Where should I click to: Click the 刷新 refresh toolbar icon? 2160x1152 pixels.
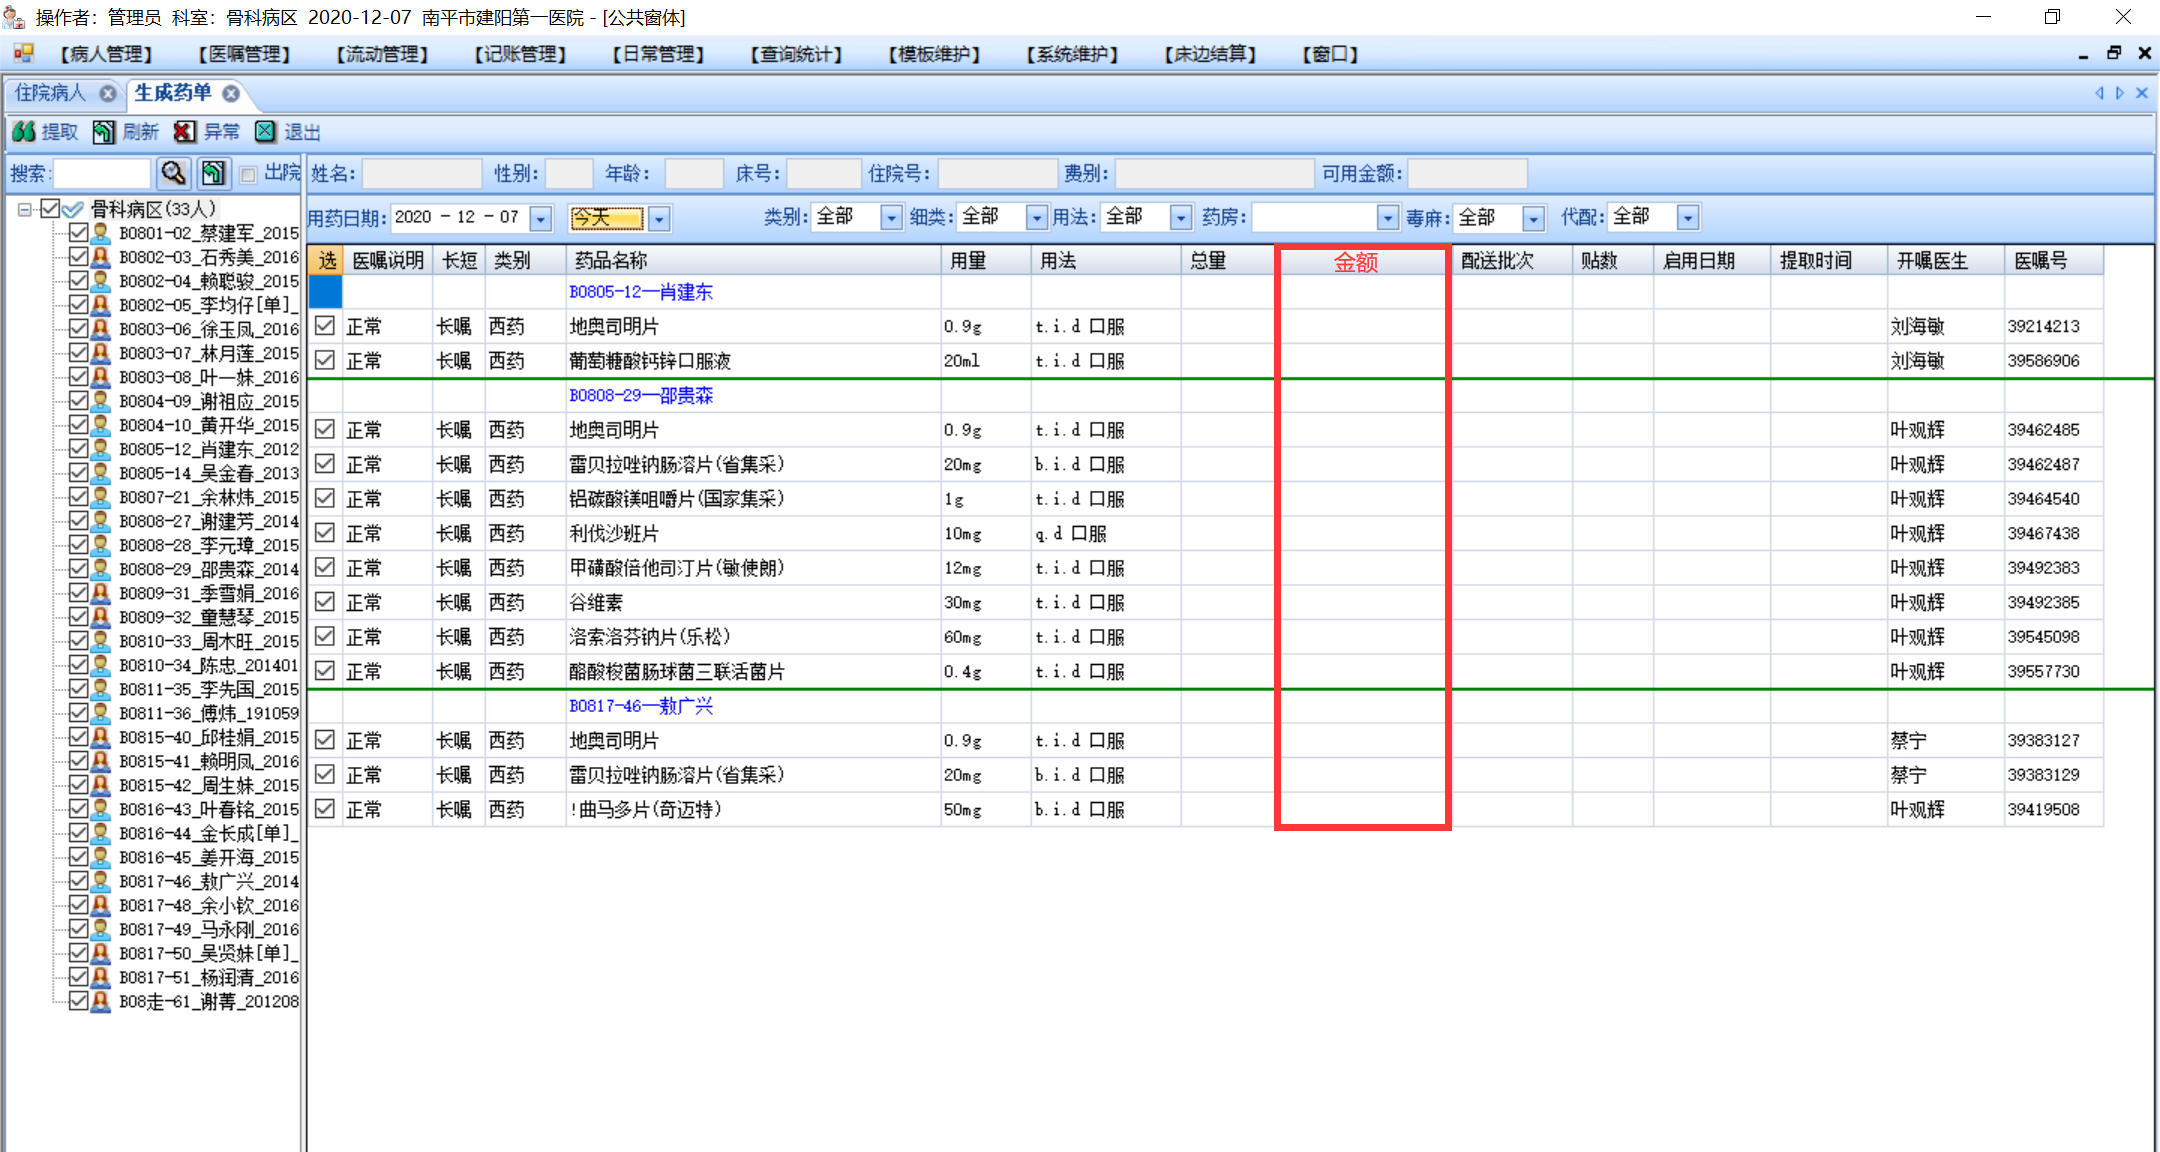pos(104,132)
